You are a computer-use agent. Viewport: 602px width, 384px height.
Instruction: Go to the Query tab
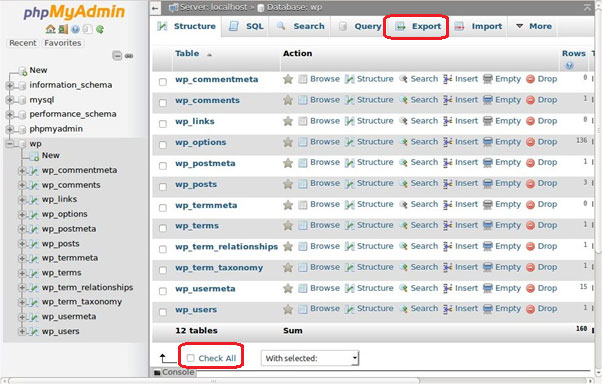pos(359,26)
